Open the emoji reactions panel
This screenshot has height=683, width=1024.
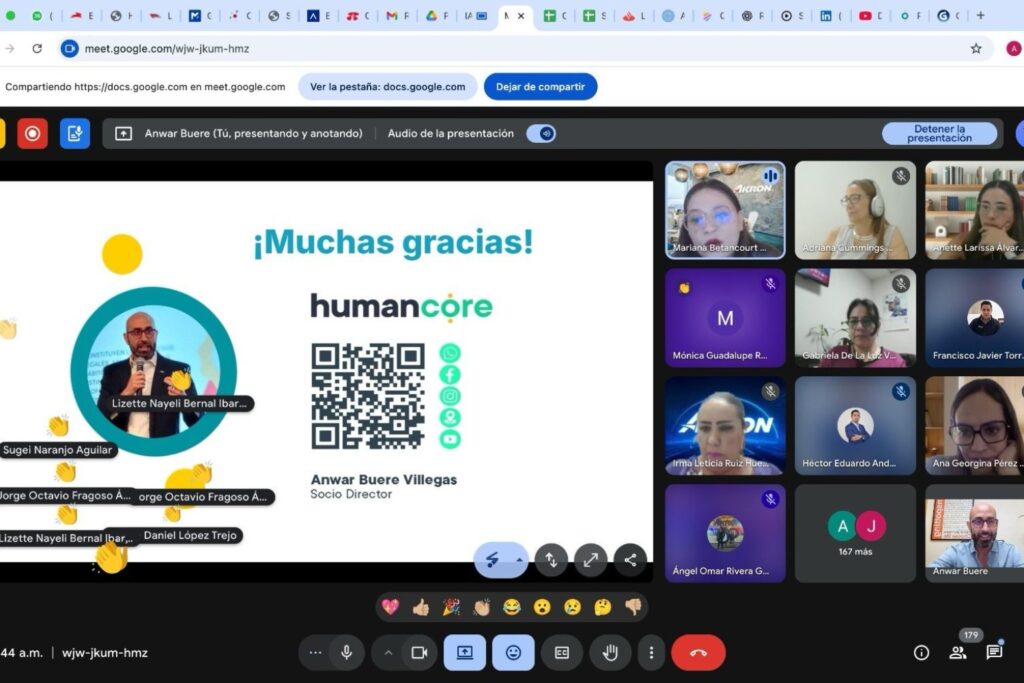(x=513, y=652)
